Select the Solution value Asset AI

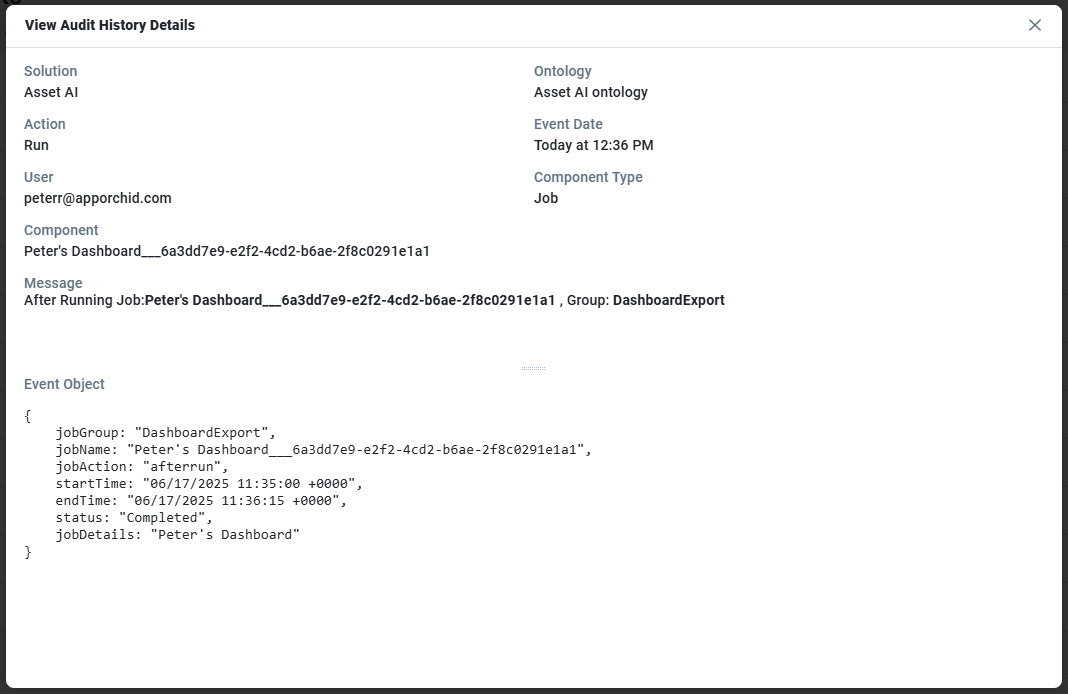[51, 92]
